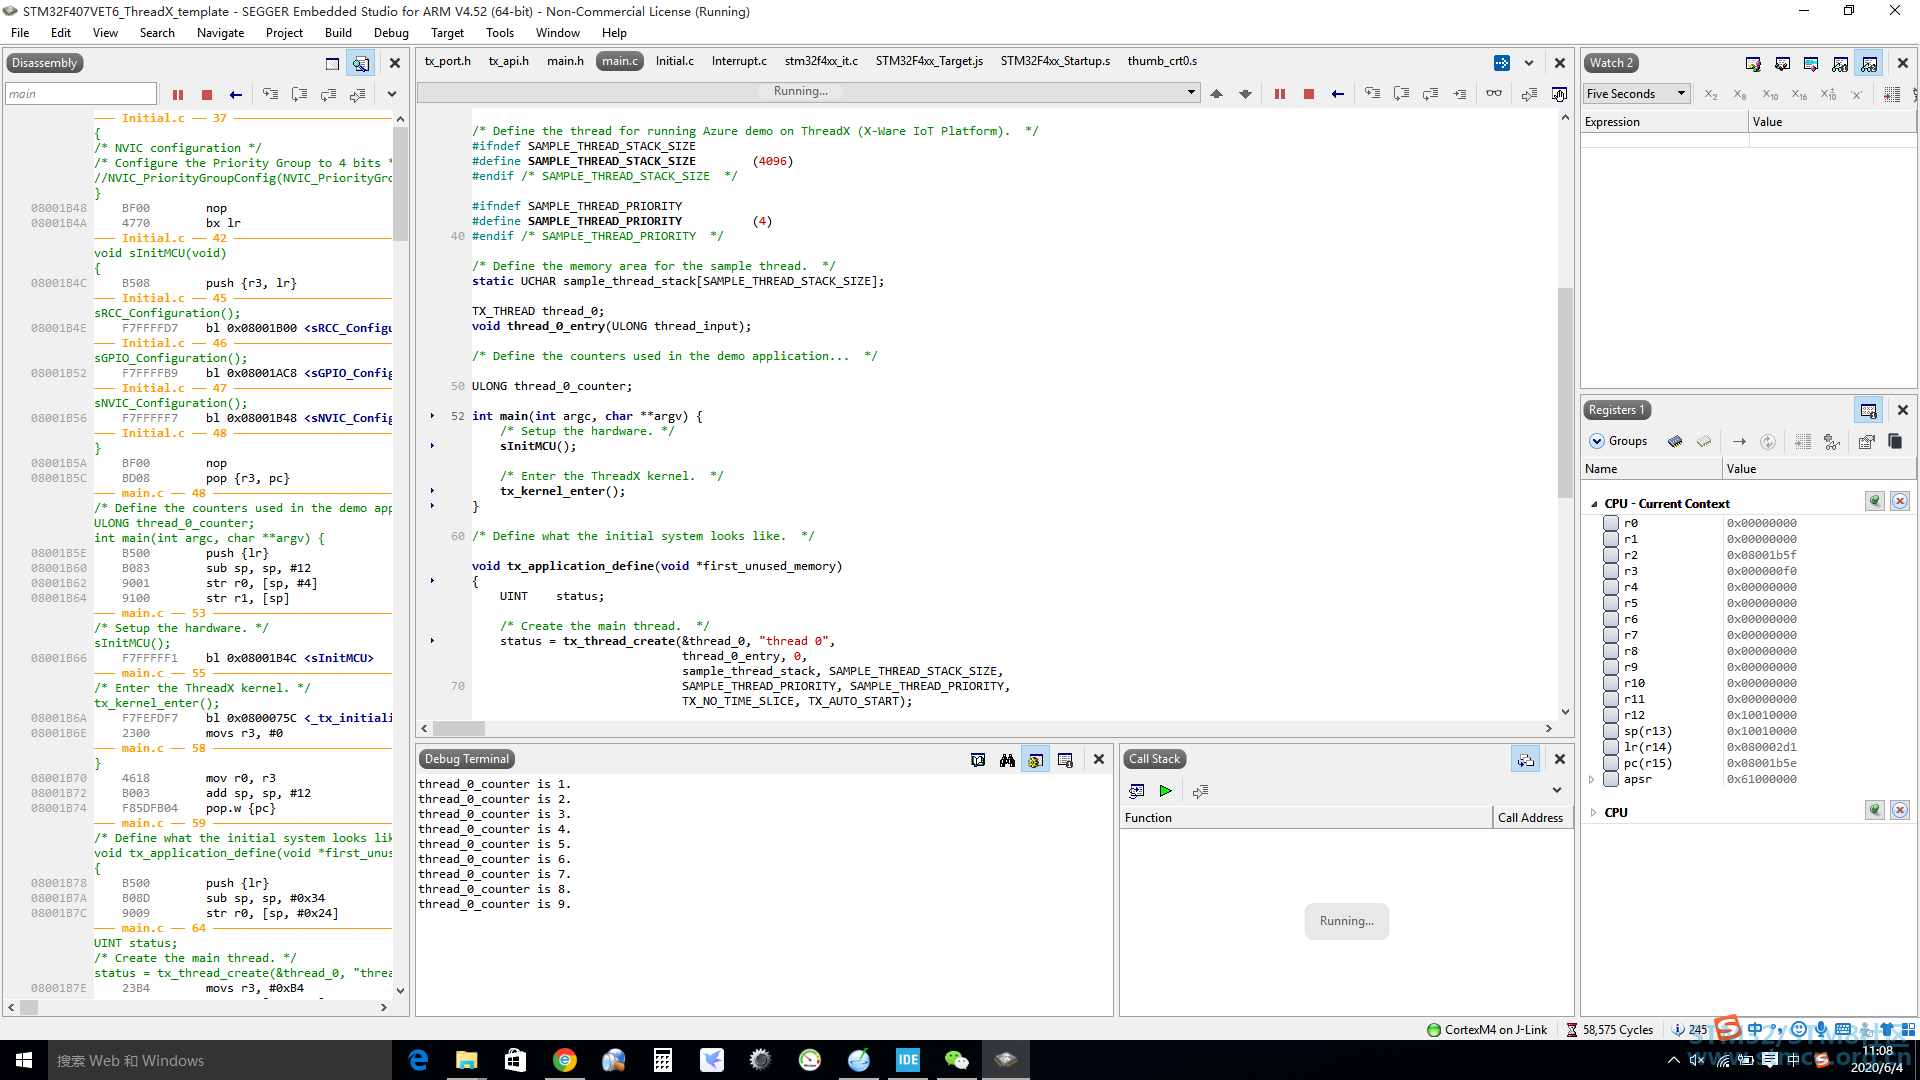Click the Function column header in Call Stack
This screenshot has height=1080, width=1920.
pyautogui.click(x=1306, y=818)
